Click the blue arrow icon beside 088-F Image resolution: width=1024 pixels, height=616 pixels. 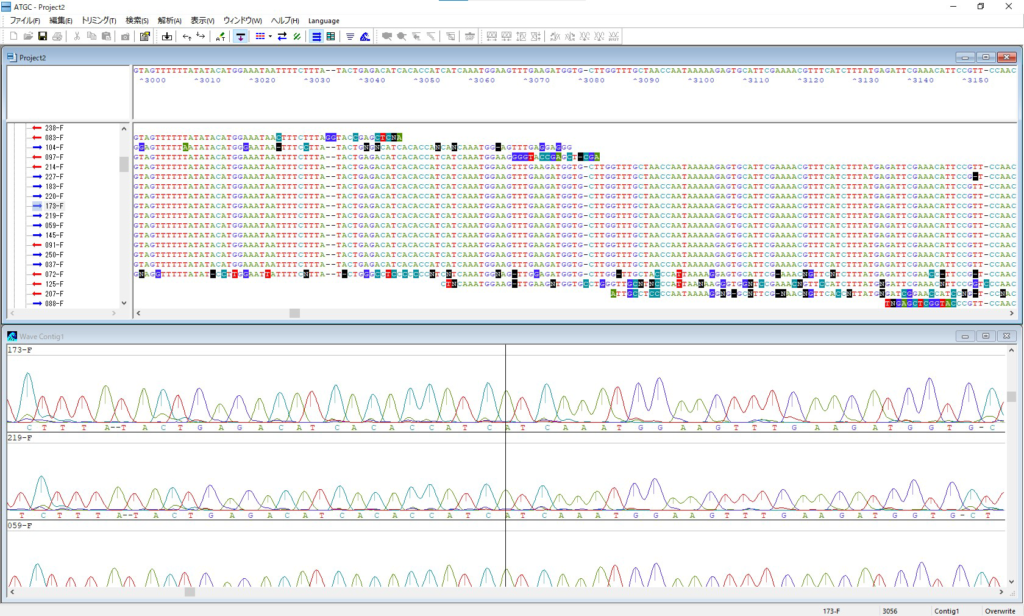(x=37, y=304)
